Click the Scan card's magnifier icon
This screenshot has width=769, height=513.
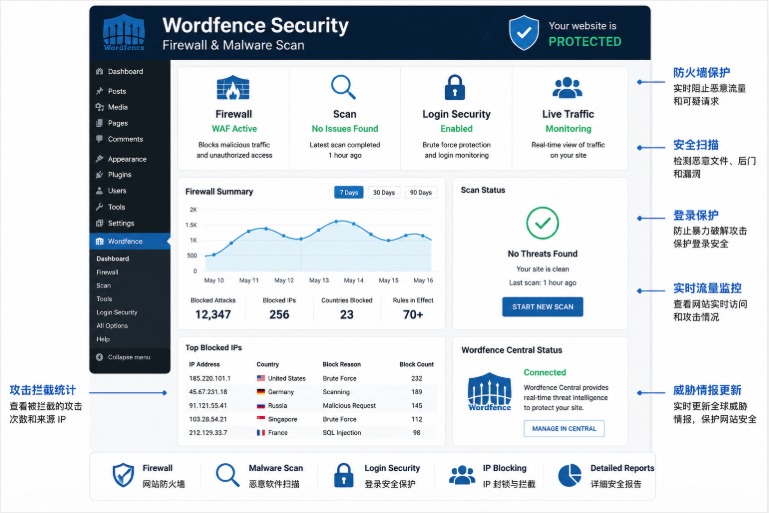[343, 87]
